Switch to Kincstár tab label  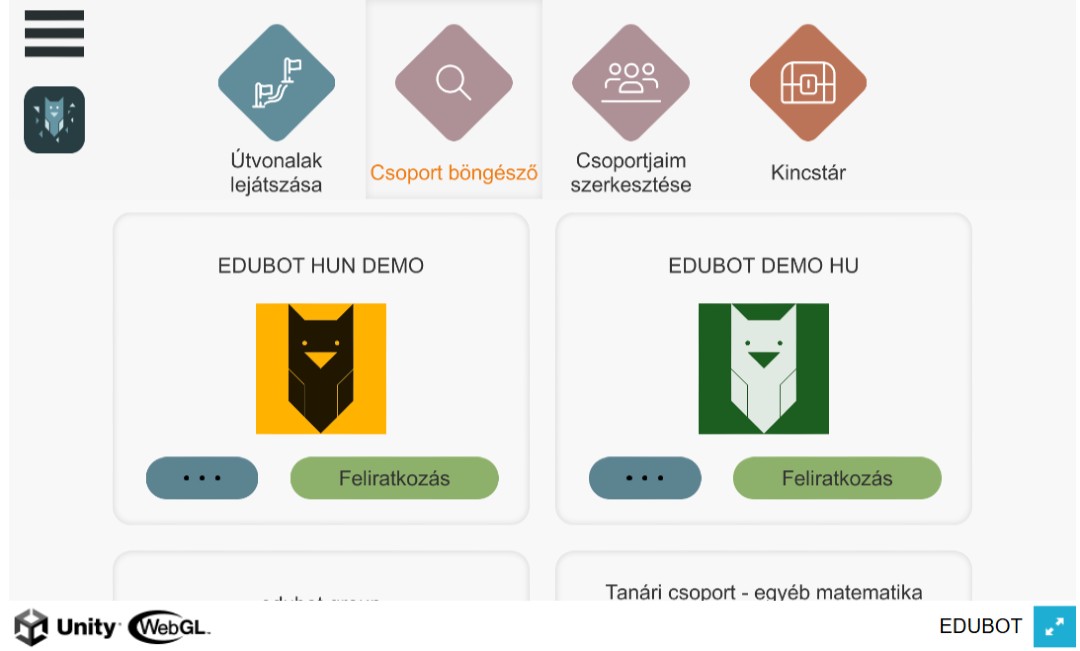808,172
